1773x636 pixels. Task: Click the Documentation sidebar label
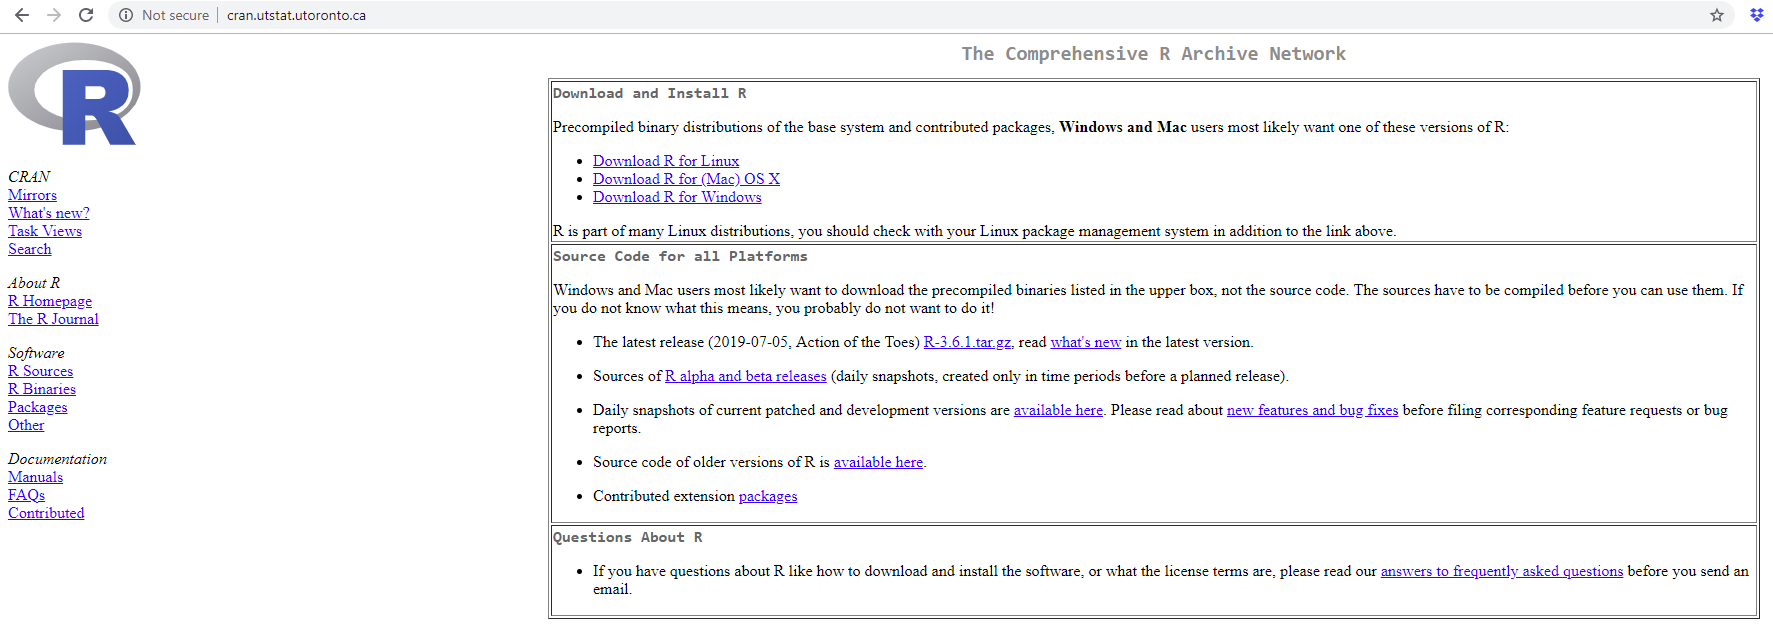[57, 459]
